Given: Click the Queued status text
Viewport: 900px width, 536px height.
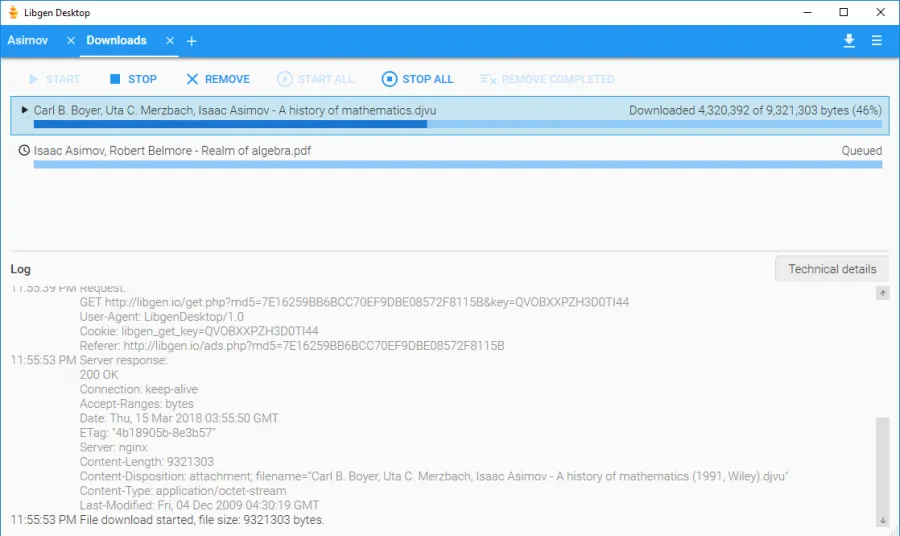Looking at the screenshot, I should click(862, 150).
